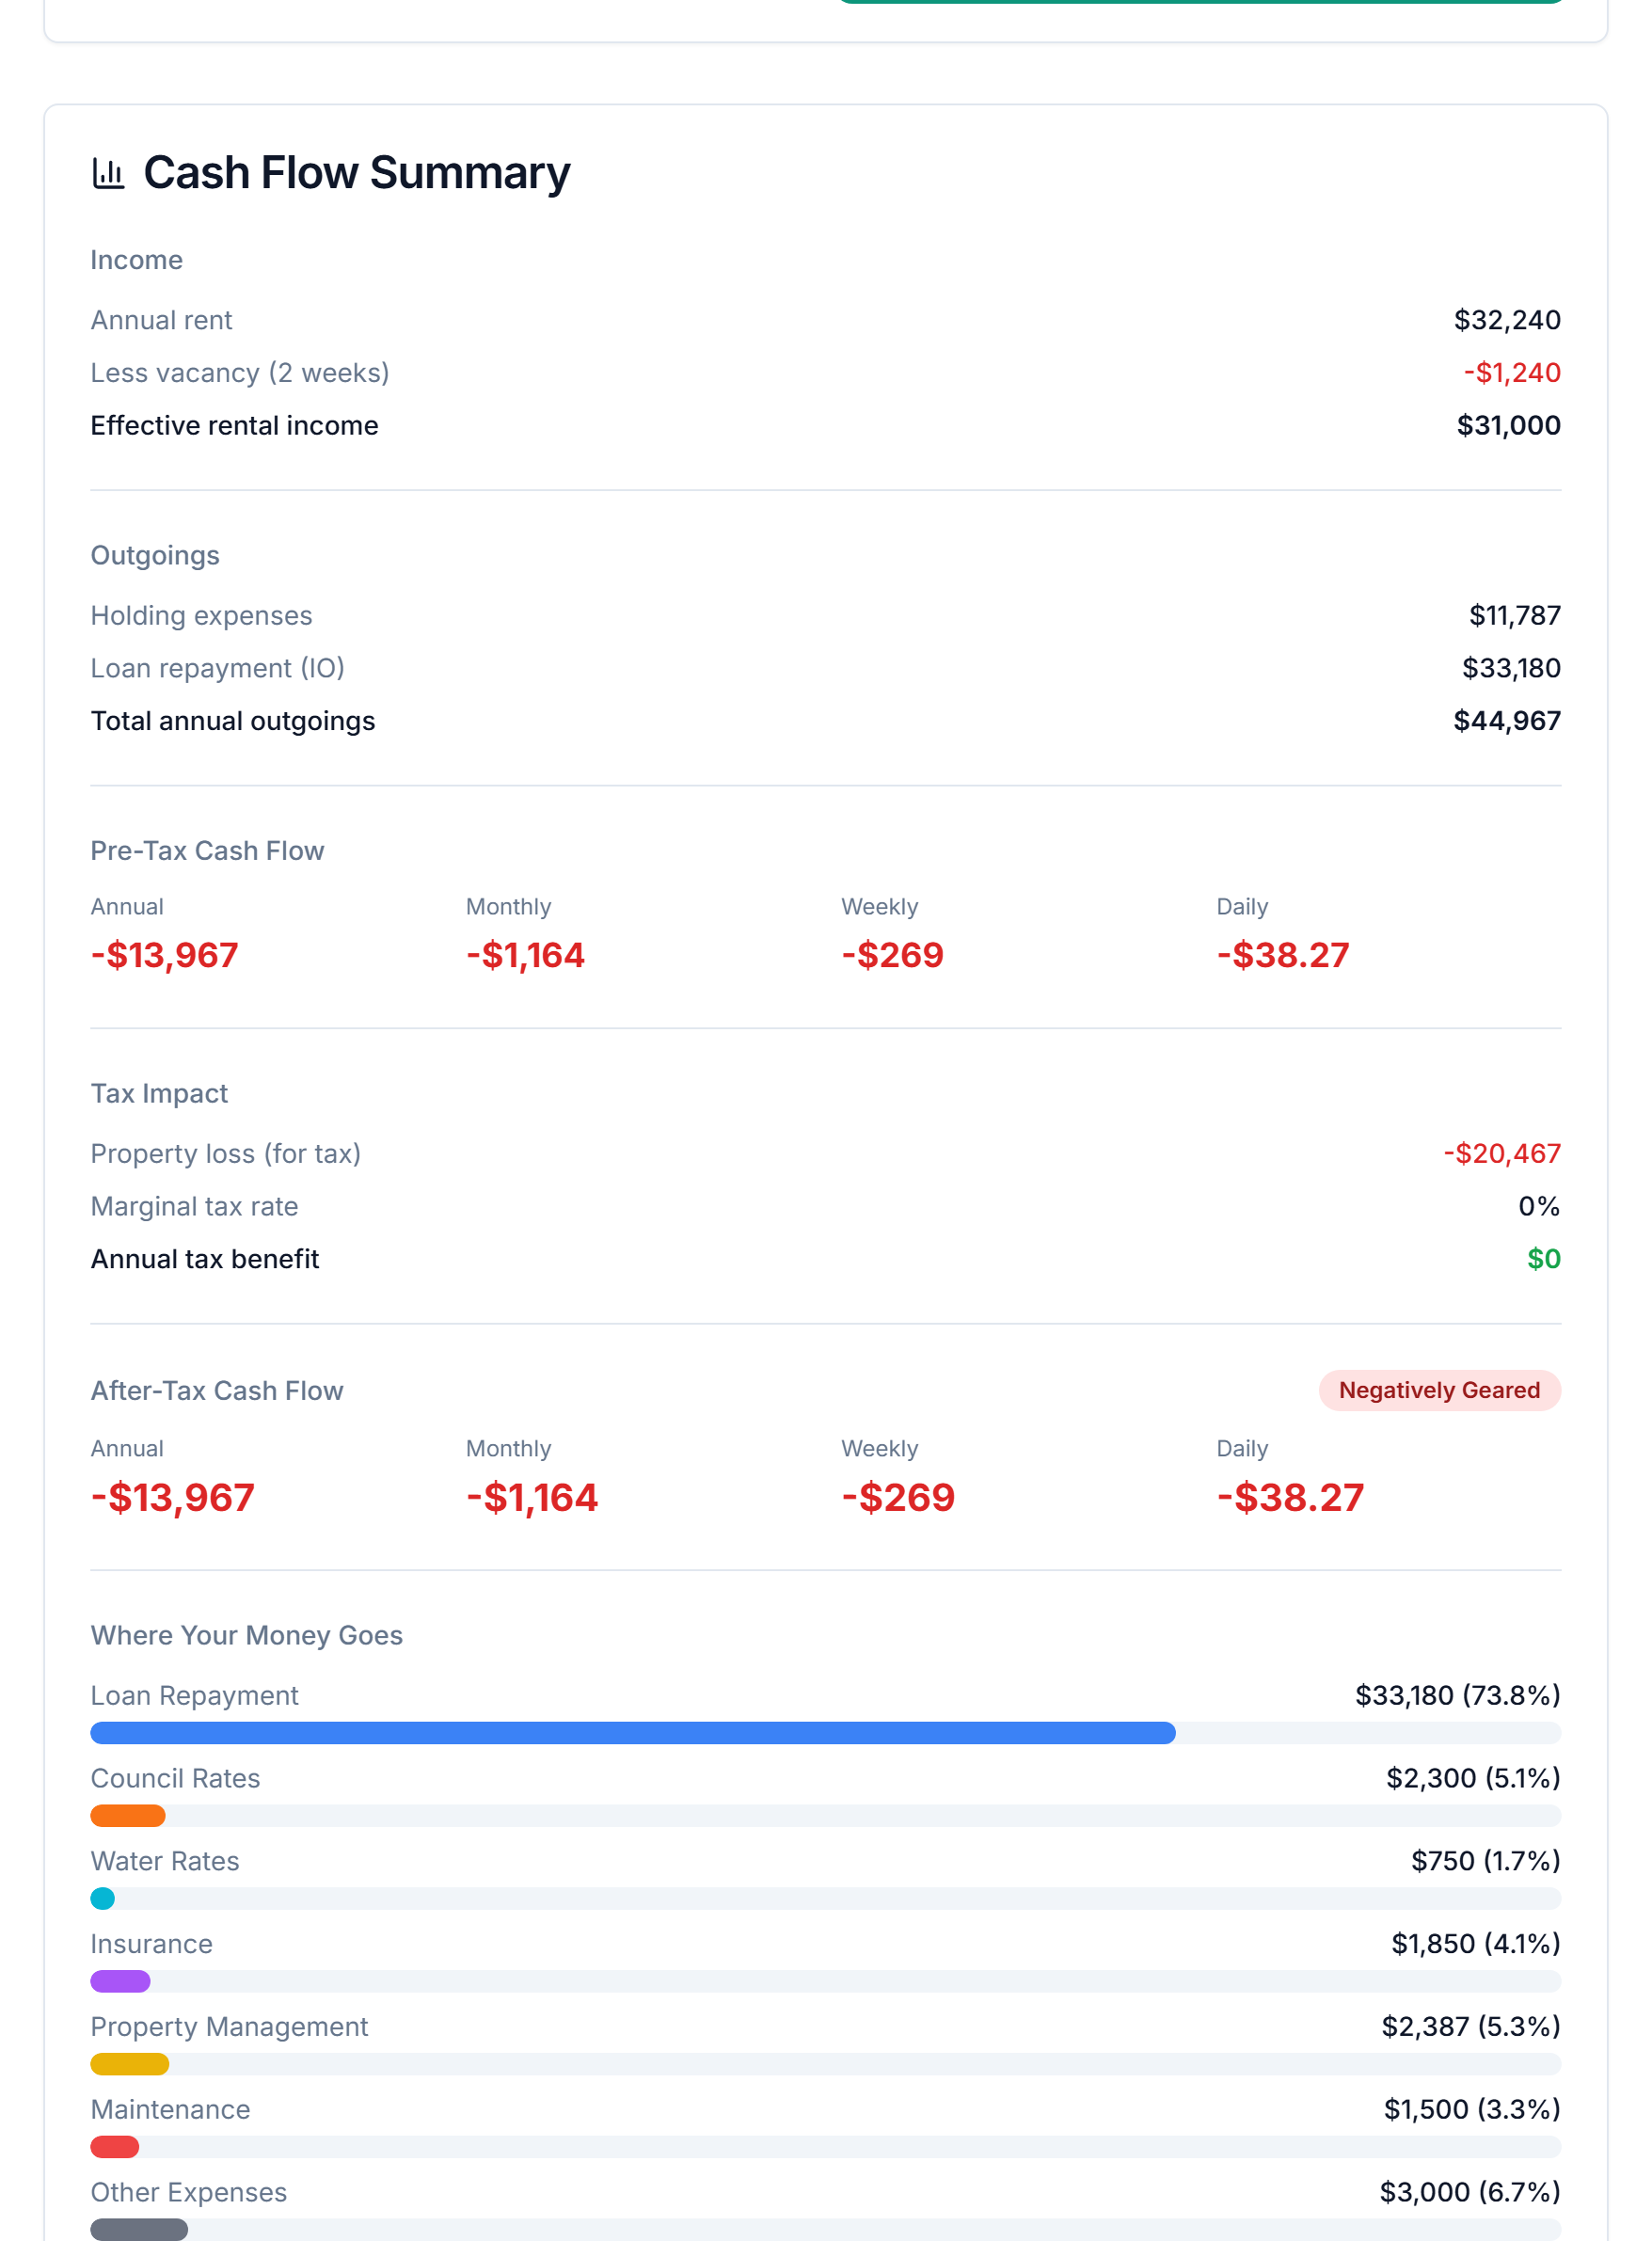Image resolution: width=1652 pixels, height=2241 pixels.
Task: Expand the Income section
Action: click(x=136, y=259)
